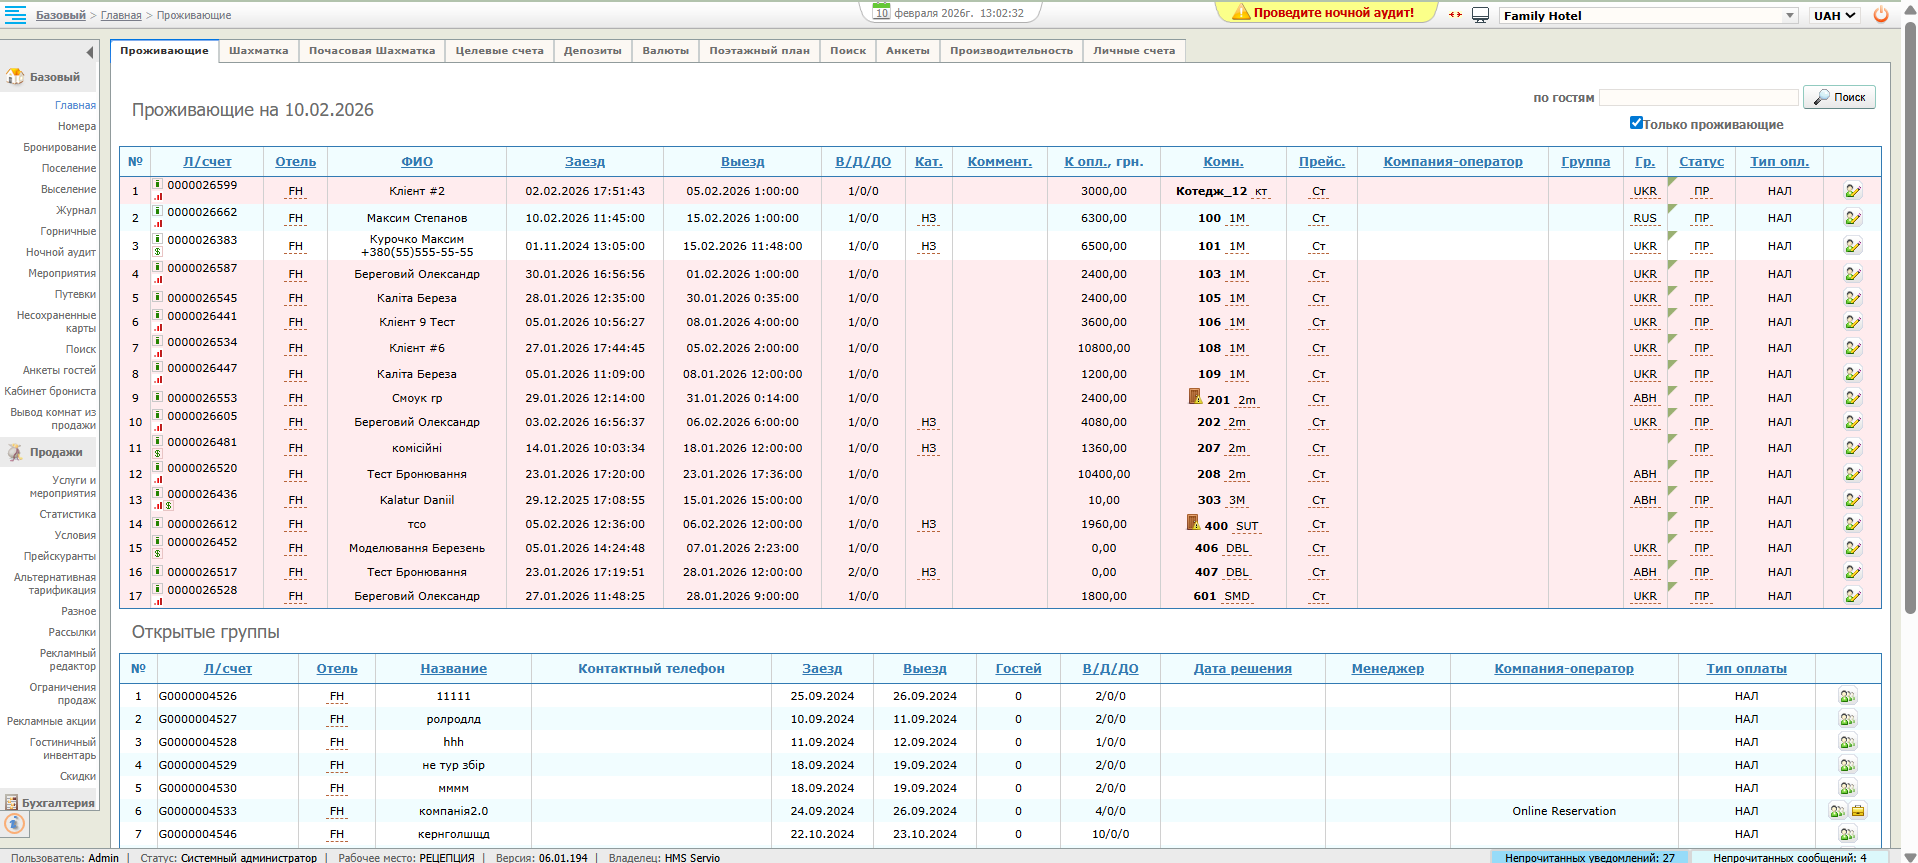This screenshot has width=1918, height=863.
Task: Click the guest search input field
Action: (1698, 97)
